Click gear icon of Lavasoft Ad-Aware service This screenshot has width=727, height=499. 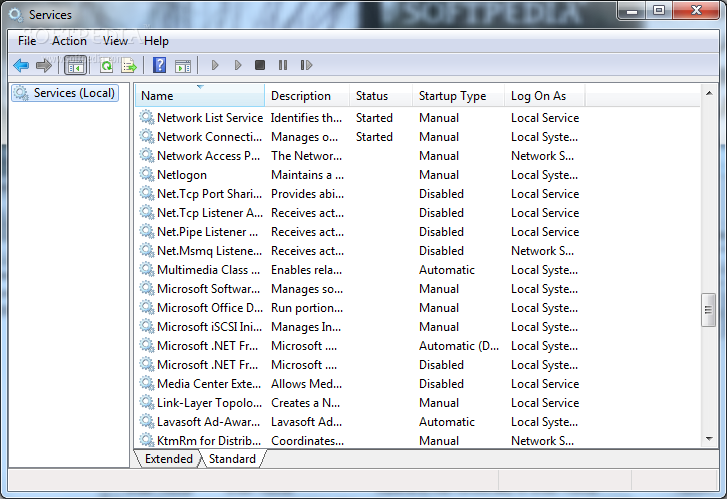click(x=147, y=422)
